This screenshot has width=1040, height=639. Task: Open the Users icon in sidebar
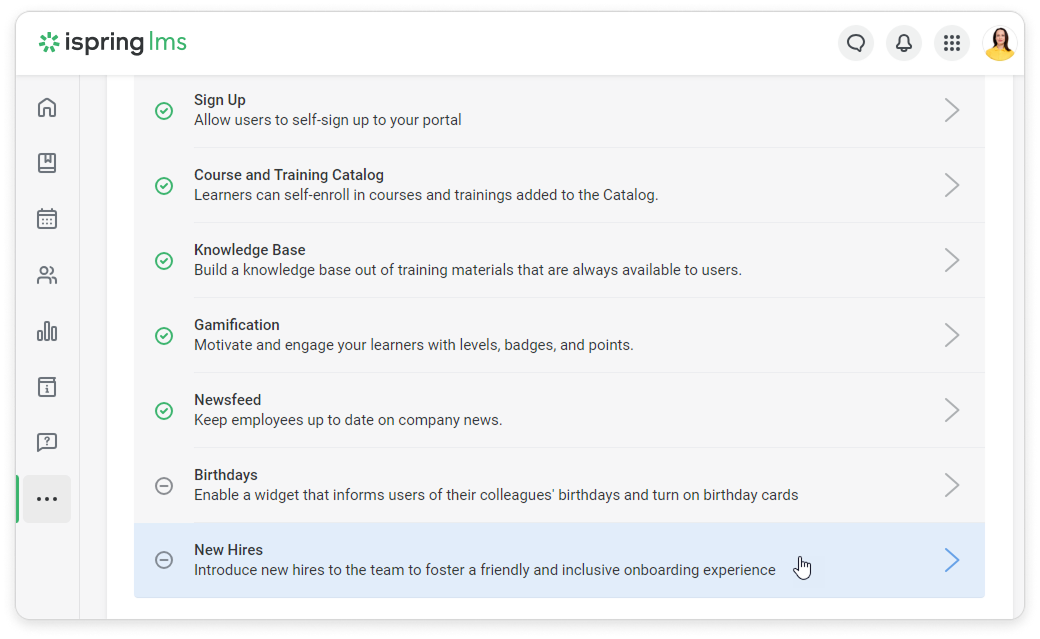47,275
